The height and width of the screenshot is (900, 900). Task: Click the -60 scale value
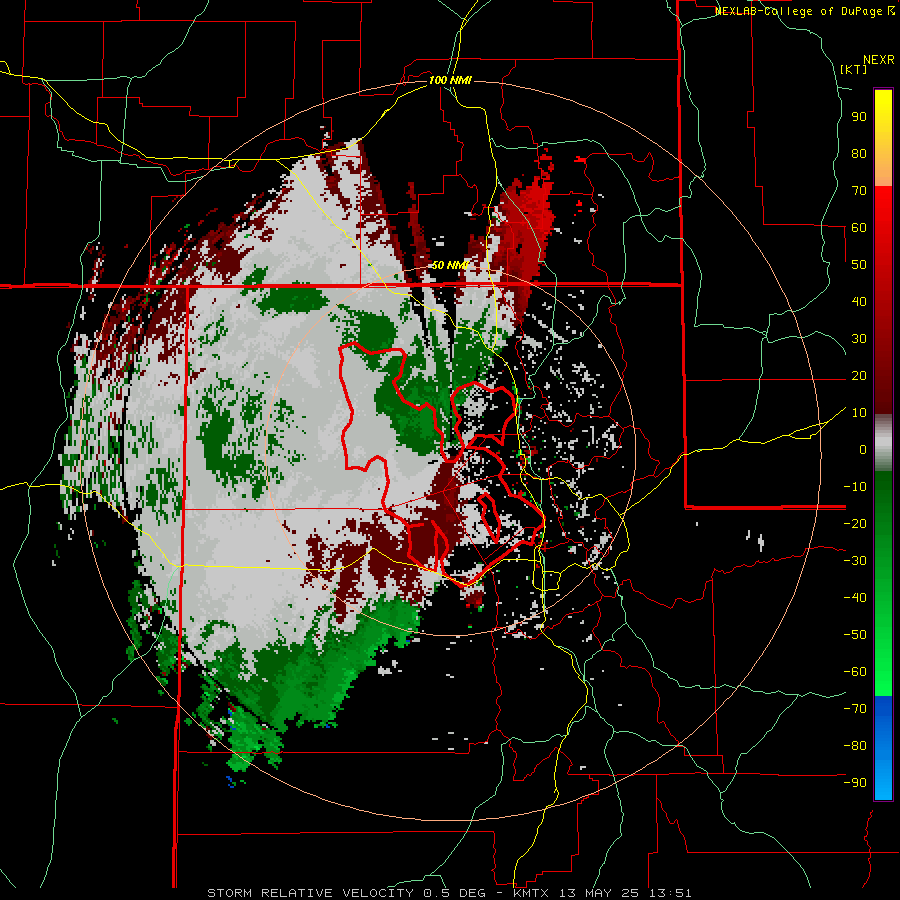855,672
